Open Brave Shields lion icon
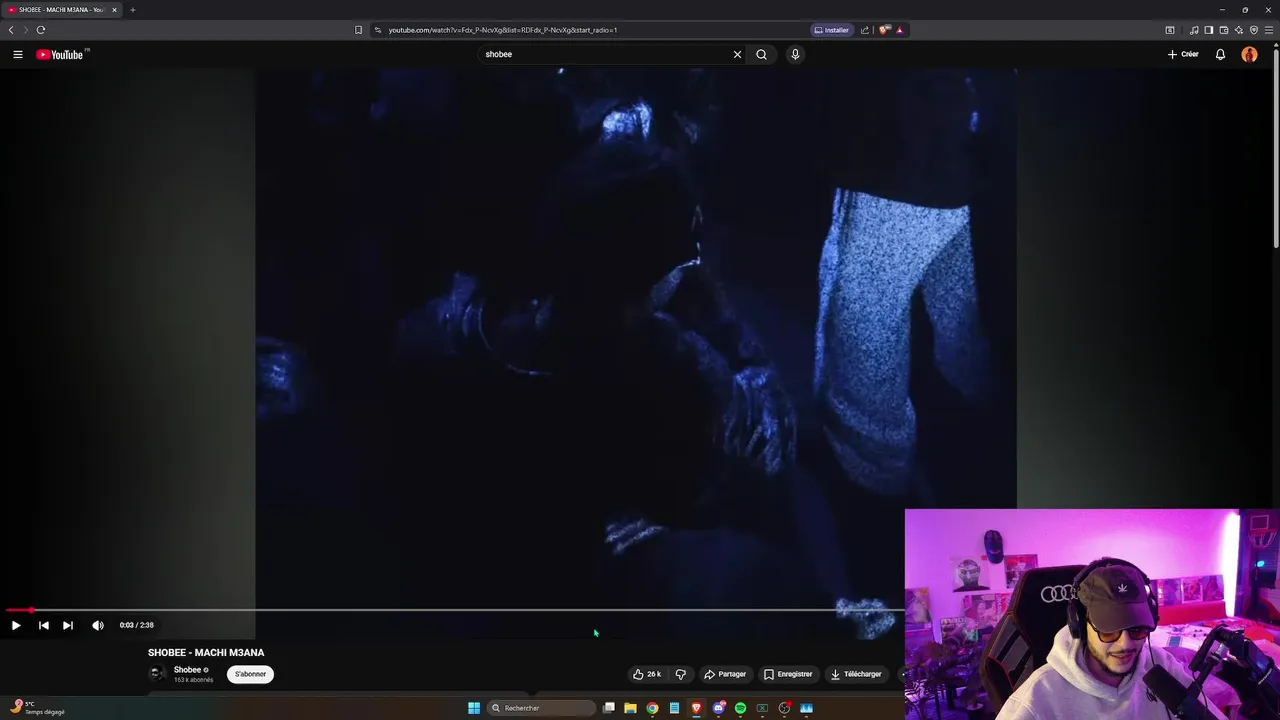Screen dimensions: 1280x720 click(x=884, y=30)
